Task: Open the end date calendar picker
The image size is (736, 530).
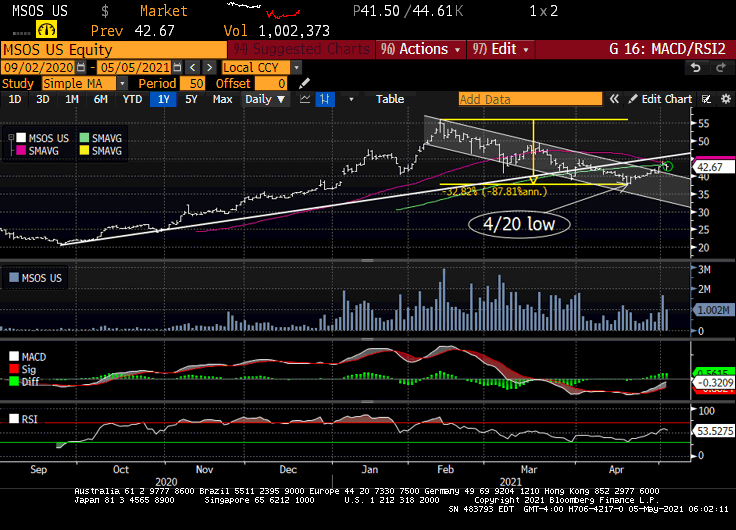Action: point(177,68)
